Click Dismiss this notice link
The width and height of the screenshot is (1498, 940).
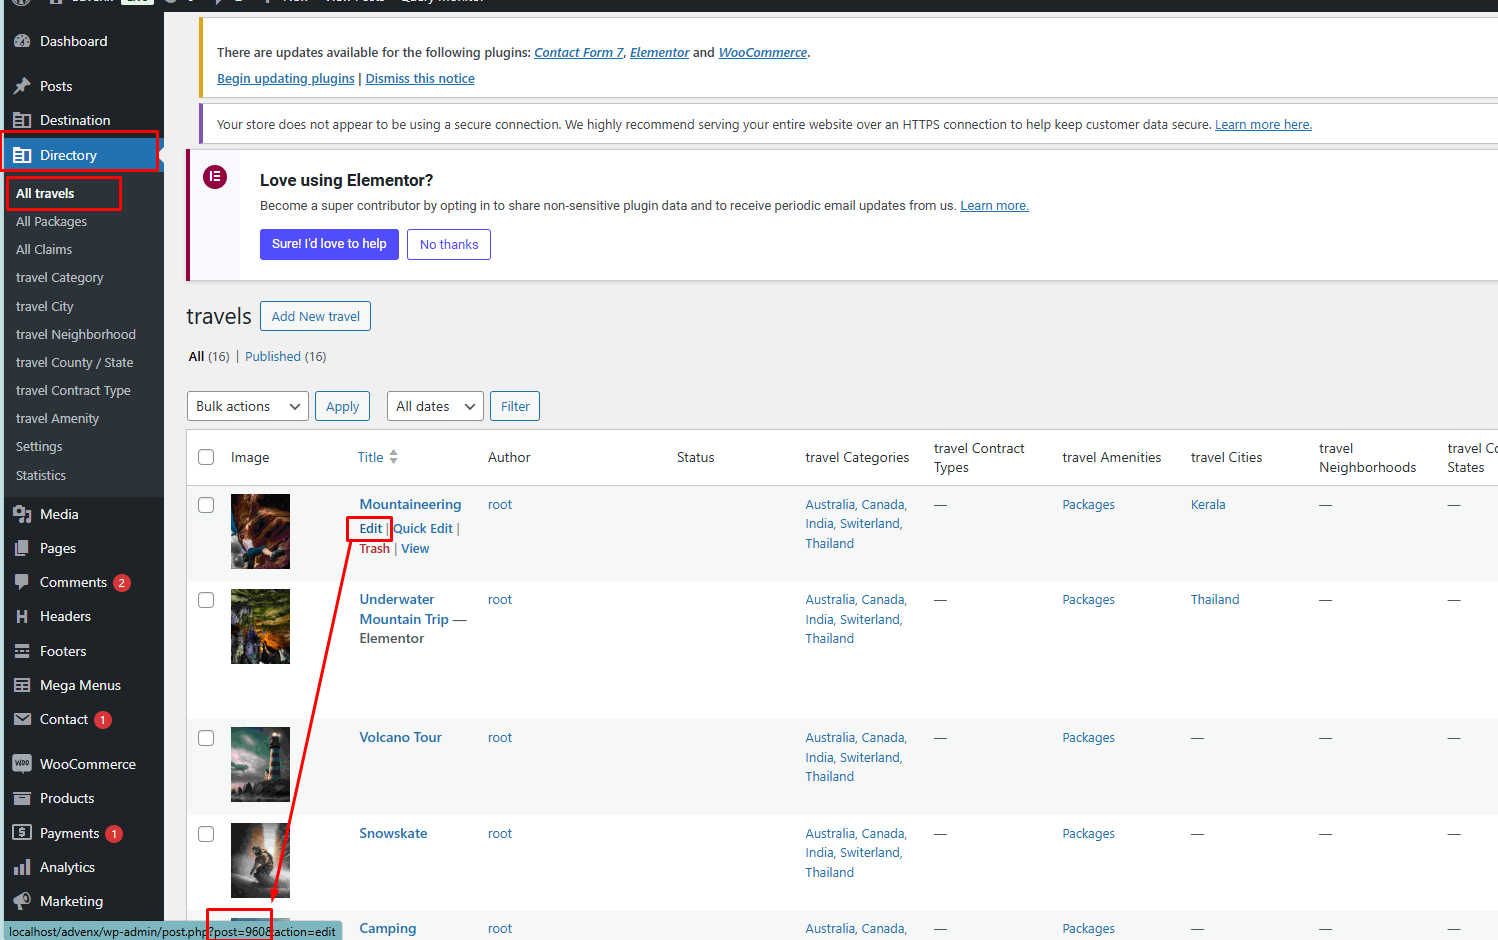[420, 78]
